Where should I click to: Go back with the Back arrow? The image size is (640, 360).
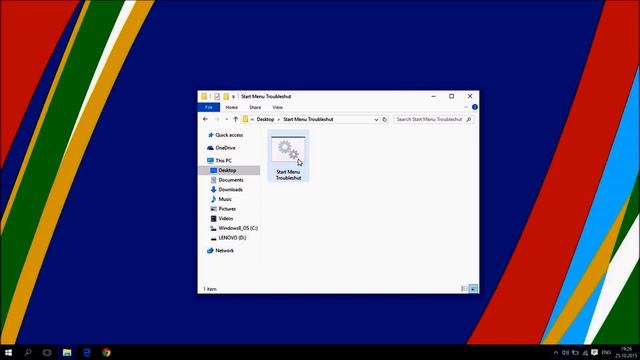click(205, 119)
